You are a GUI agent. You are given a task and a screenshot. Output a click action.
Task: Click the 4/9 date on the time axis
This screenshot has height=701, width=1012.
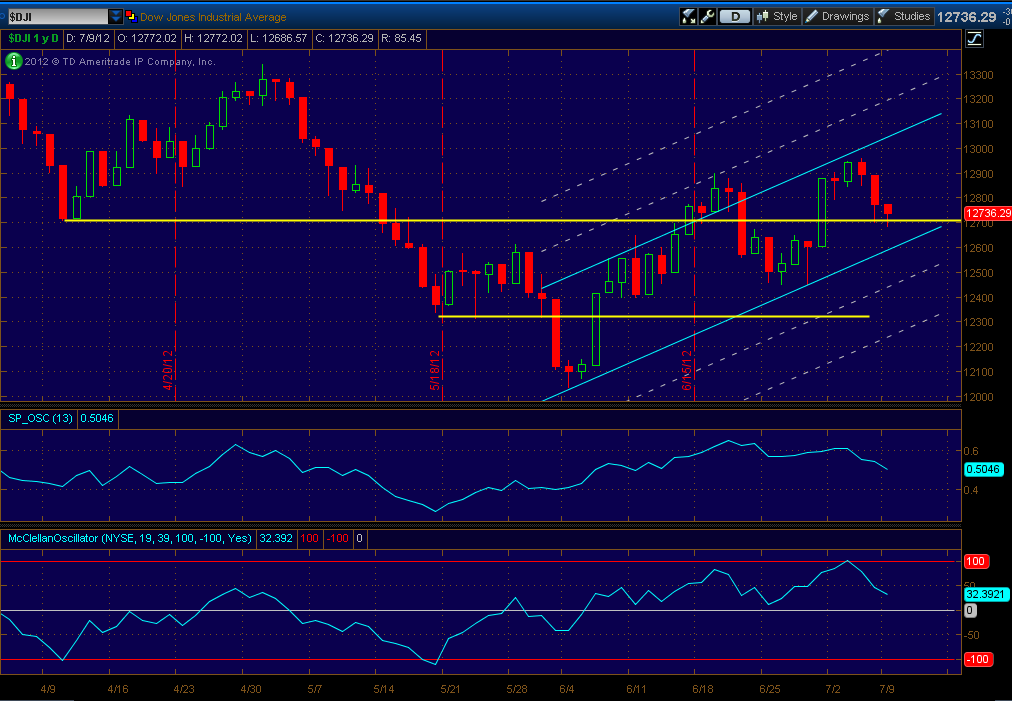48,689
